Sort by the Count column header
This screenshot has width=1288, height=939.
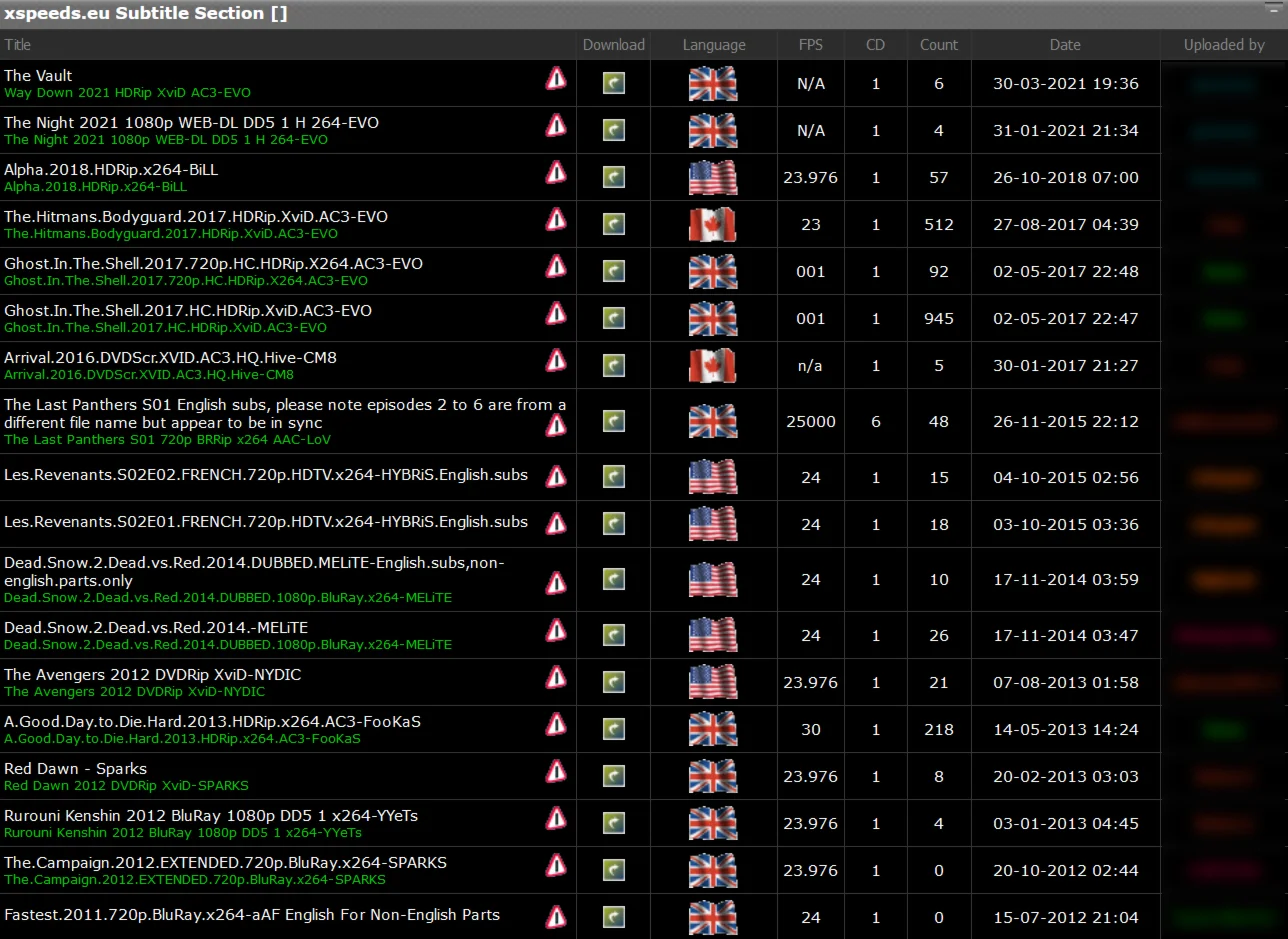click(x=939, y=44)
